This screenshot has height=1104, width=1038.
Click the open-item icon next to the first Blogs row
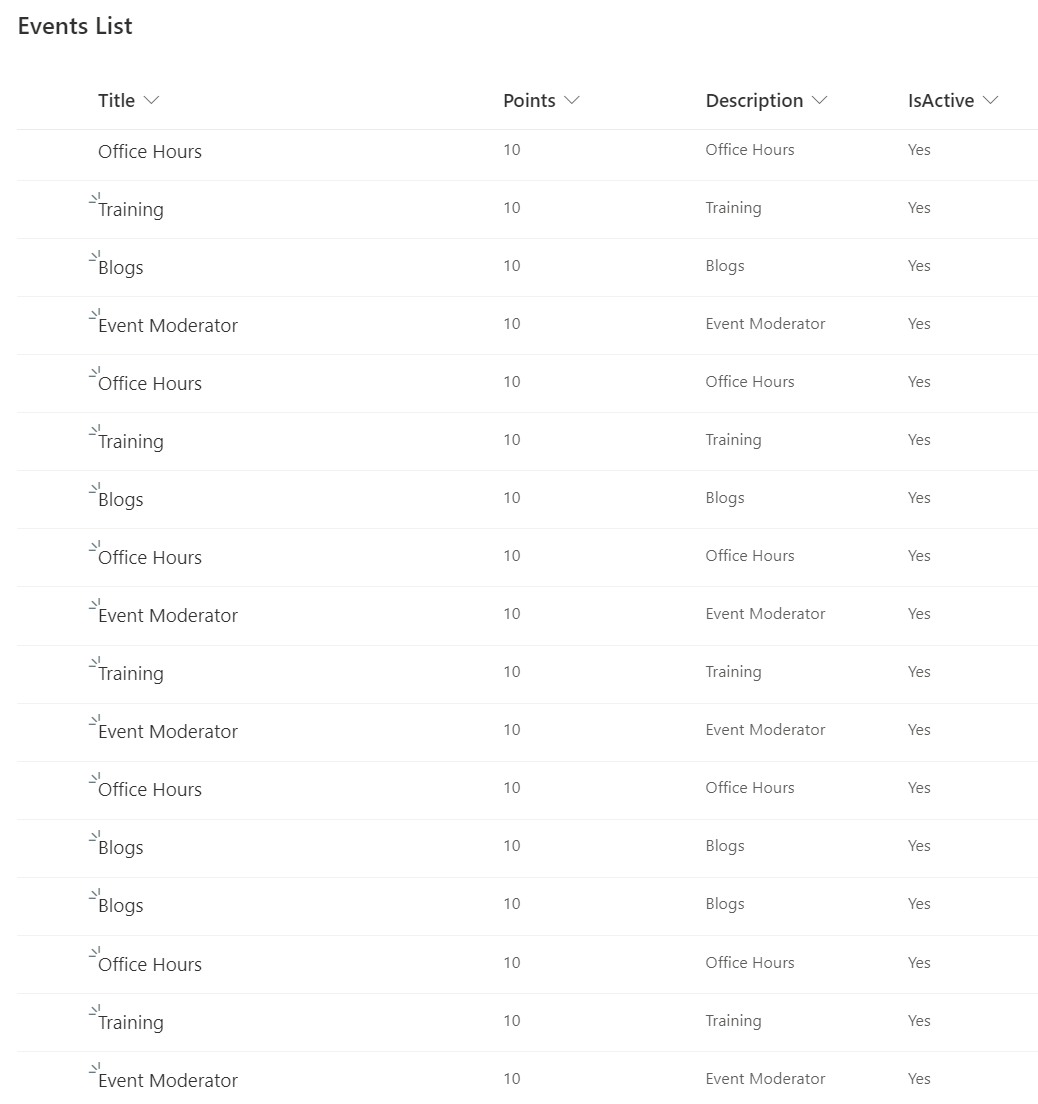click(94, 257)
